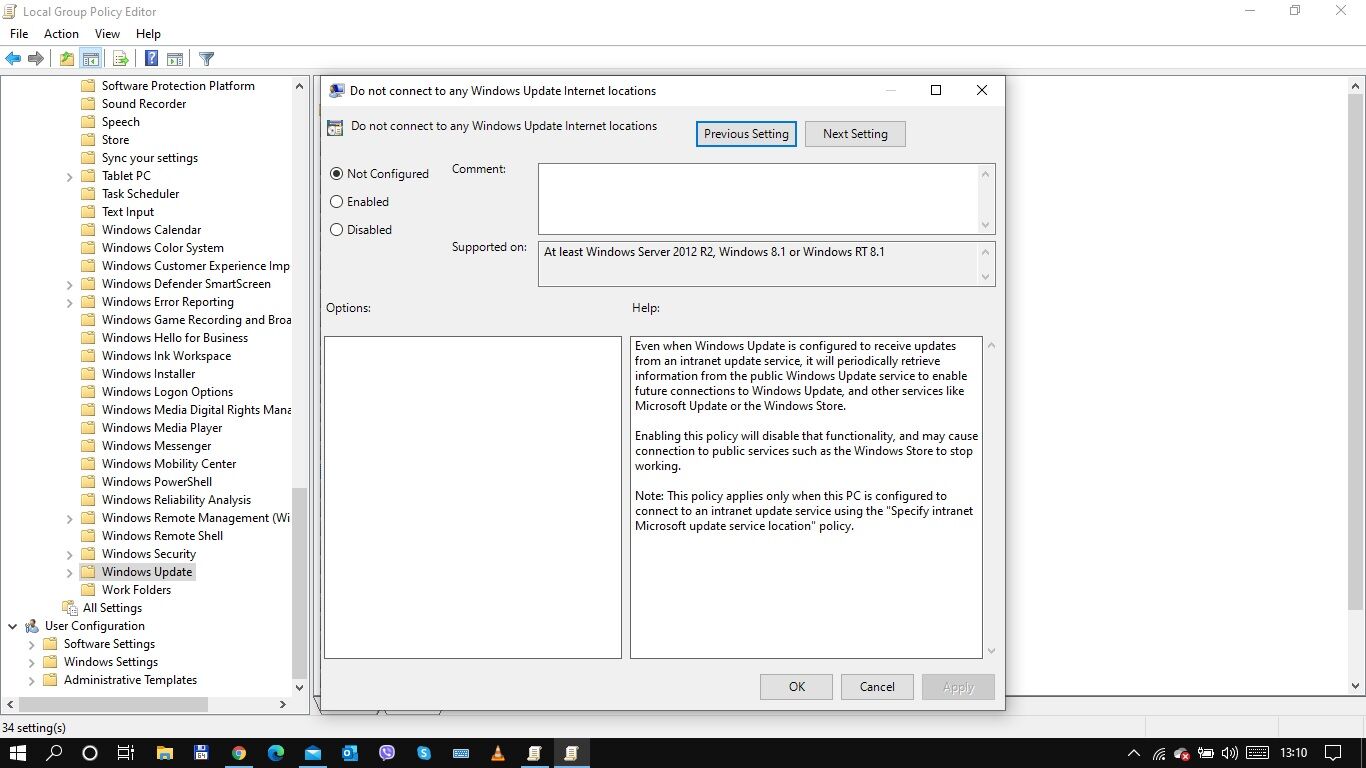Open the Action Center notification icon
1366x768 pixels.
click(x=1333, y=753)
